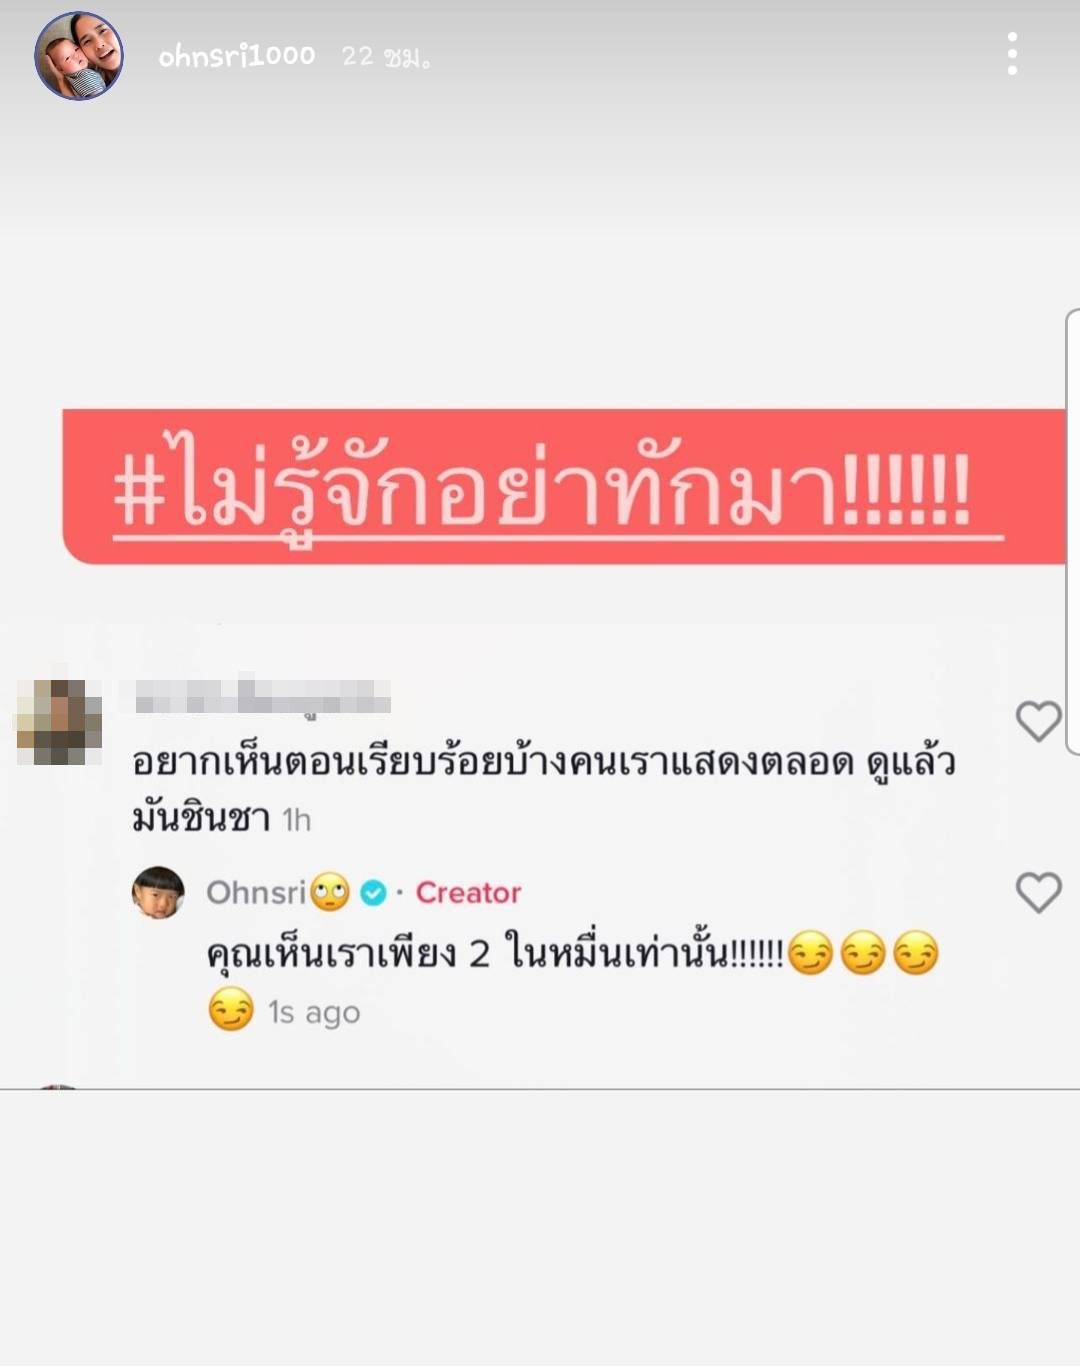Open the three-dot story options menu
Viewport: 1080px width, 1366px height.
pyautogui.click(x=1012, y=54)
